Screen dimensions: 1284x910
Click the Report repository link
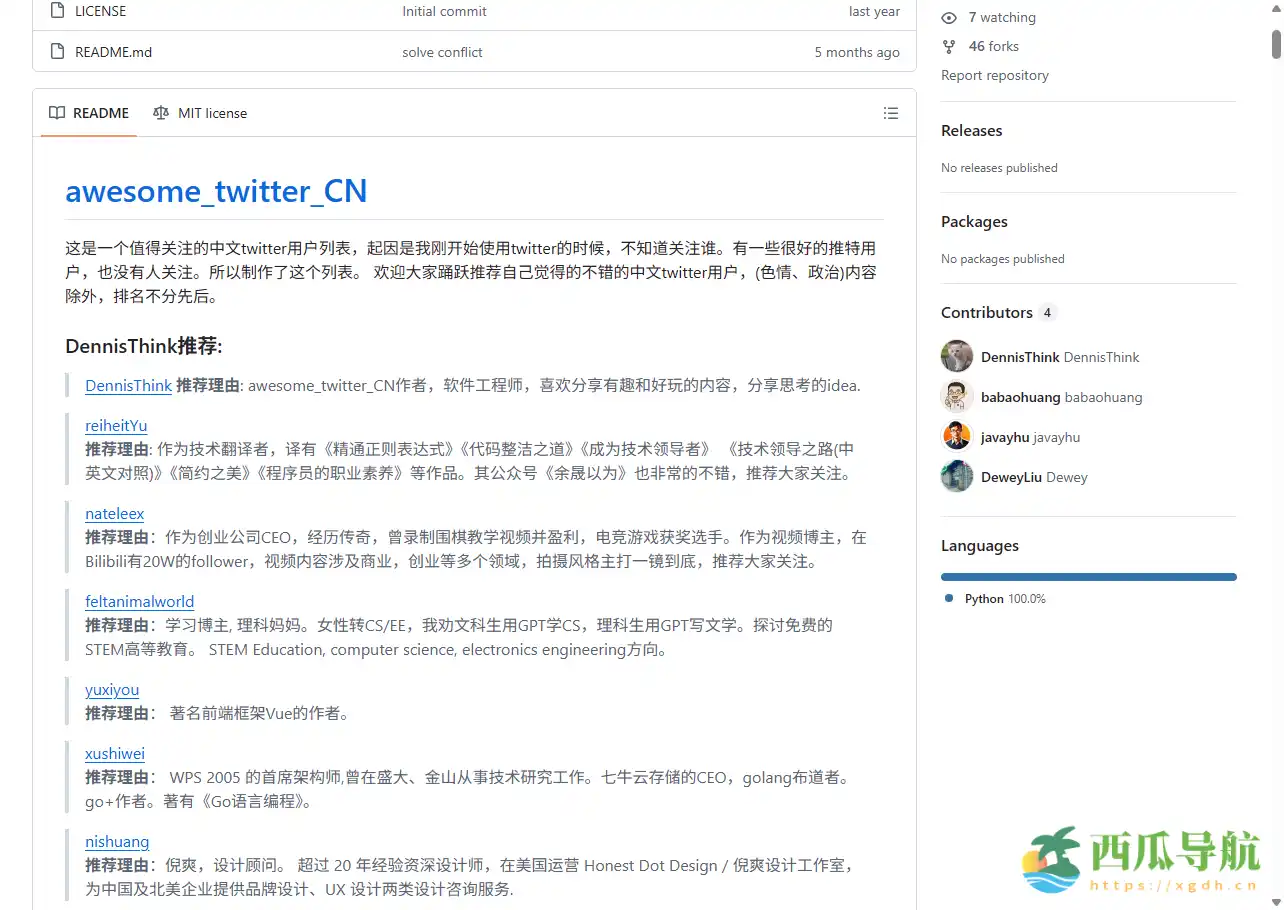pos(995,75)
